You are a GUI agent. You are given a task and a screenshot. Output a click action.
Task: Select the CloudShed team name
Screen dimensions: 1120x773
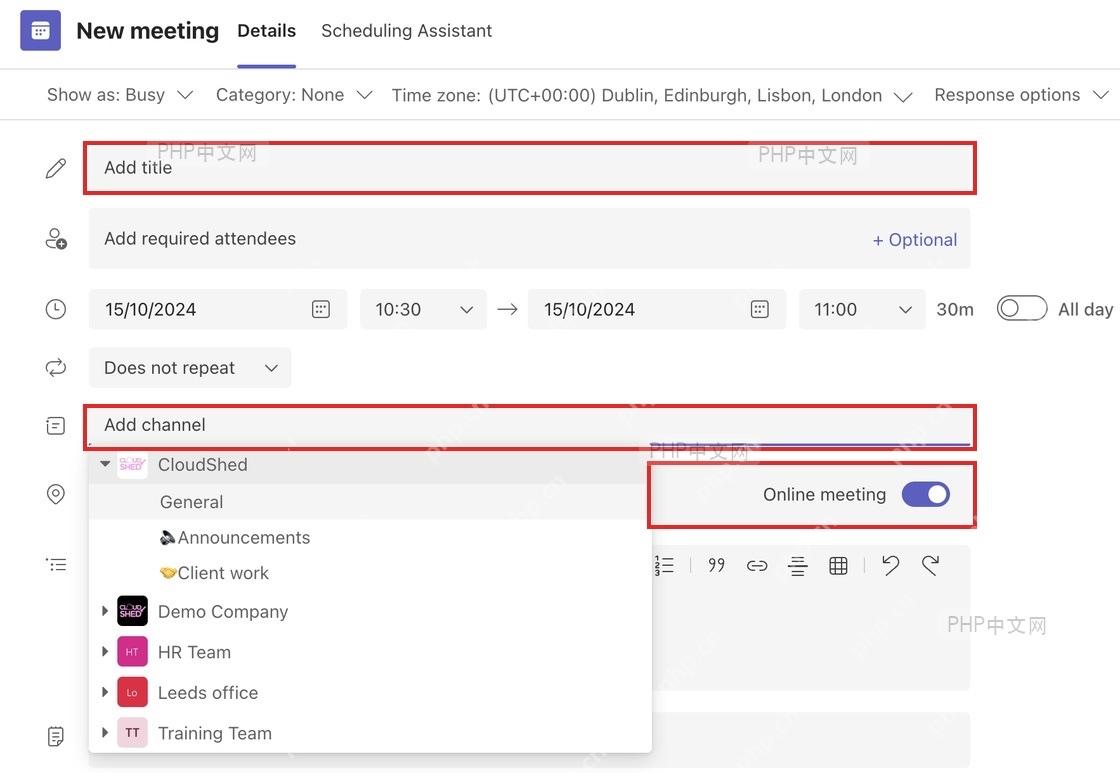click(x=203, y=464)
